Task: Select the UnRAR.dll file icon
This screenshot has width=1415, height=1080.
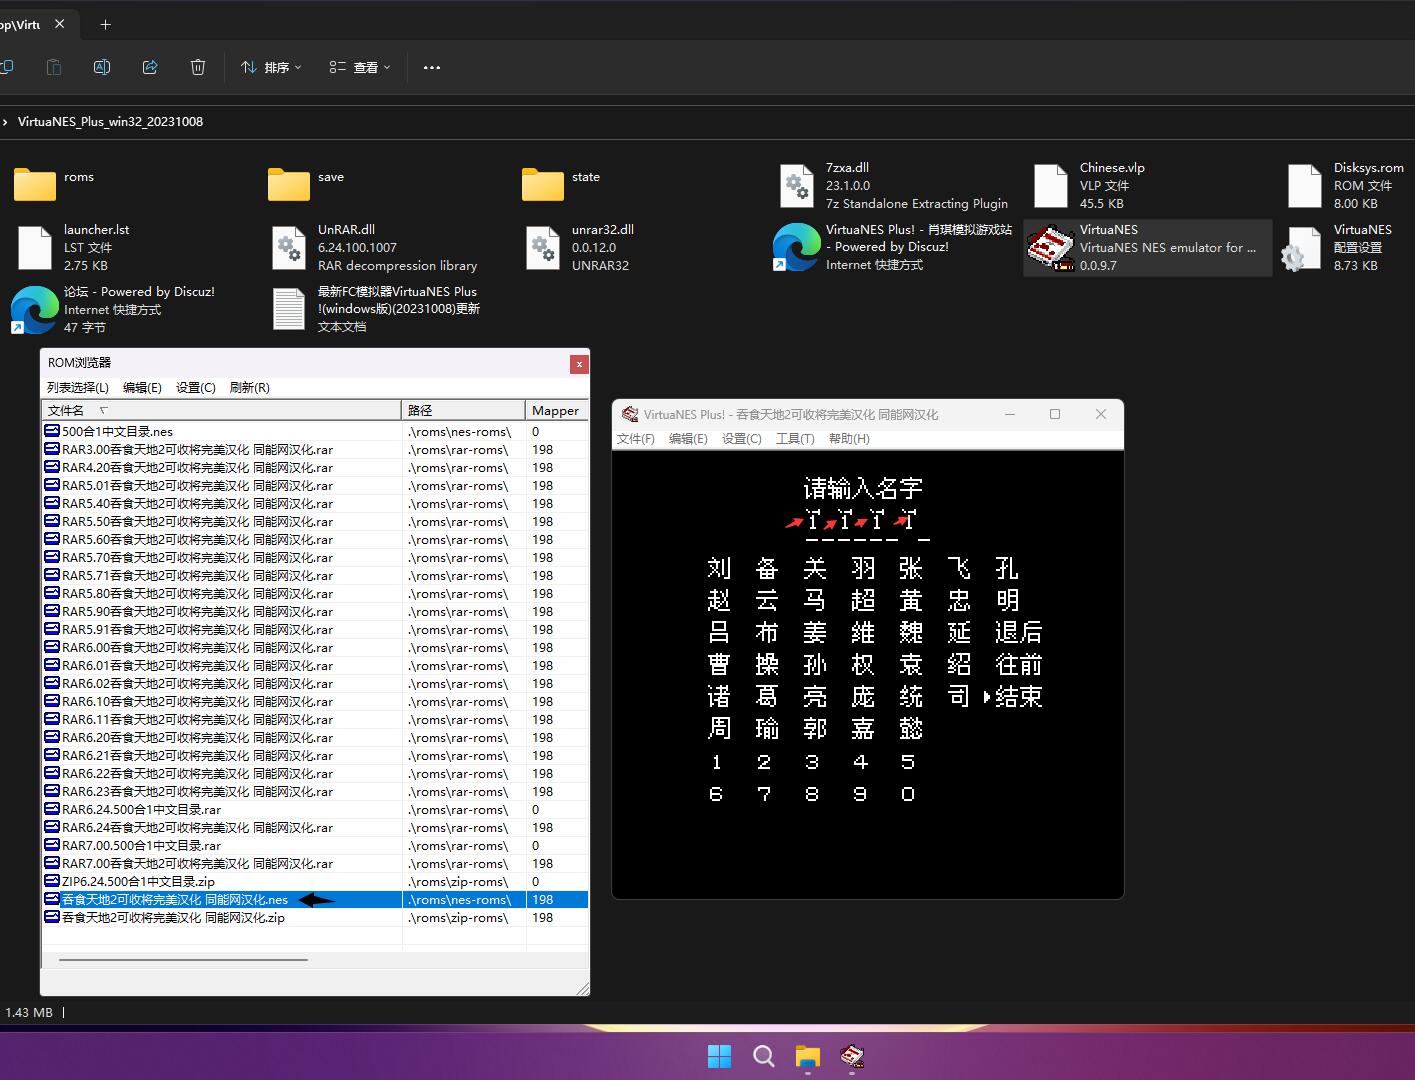Action: pos(289,248)
